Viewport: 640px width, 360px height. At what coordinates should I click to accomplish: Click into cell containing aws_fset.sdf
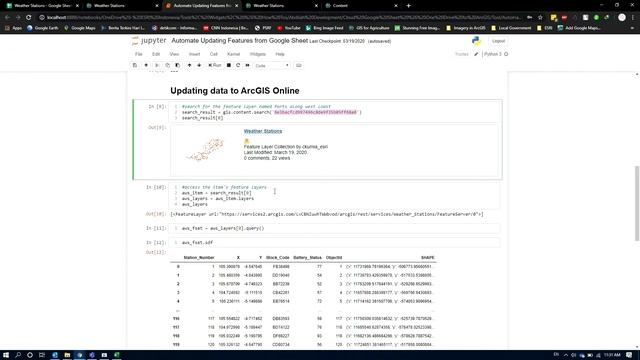[x=335, y=242]
